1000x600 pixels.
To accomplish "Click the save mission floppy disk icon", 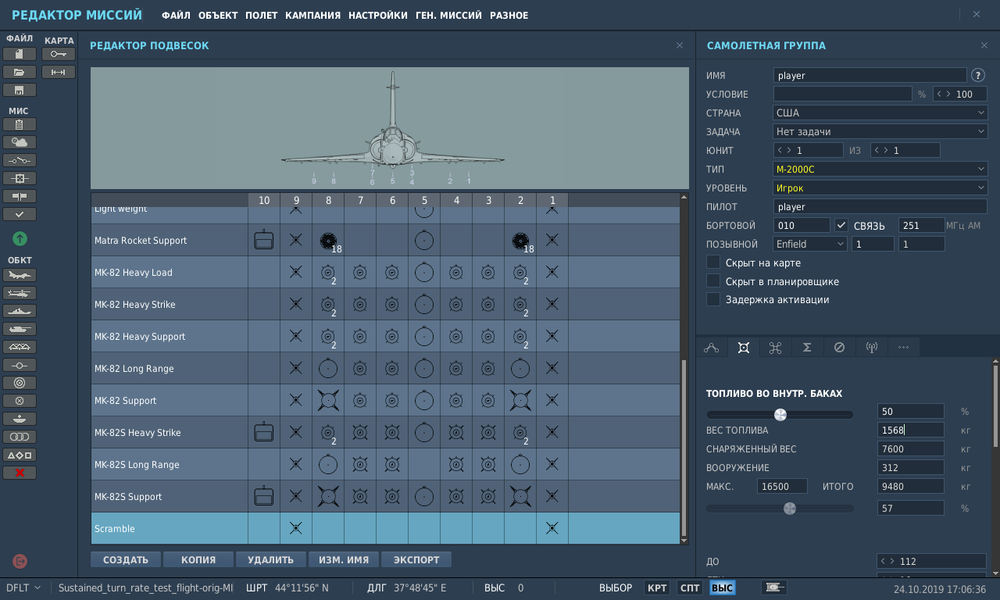I will coord(20,90).
